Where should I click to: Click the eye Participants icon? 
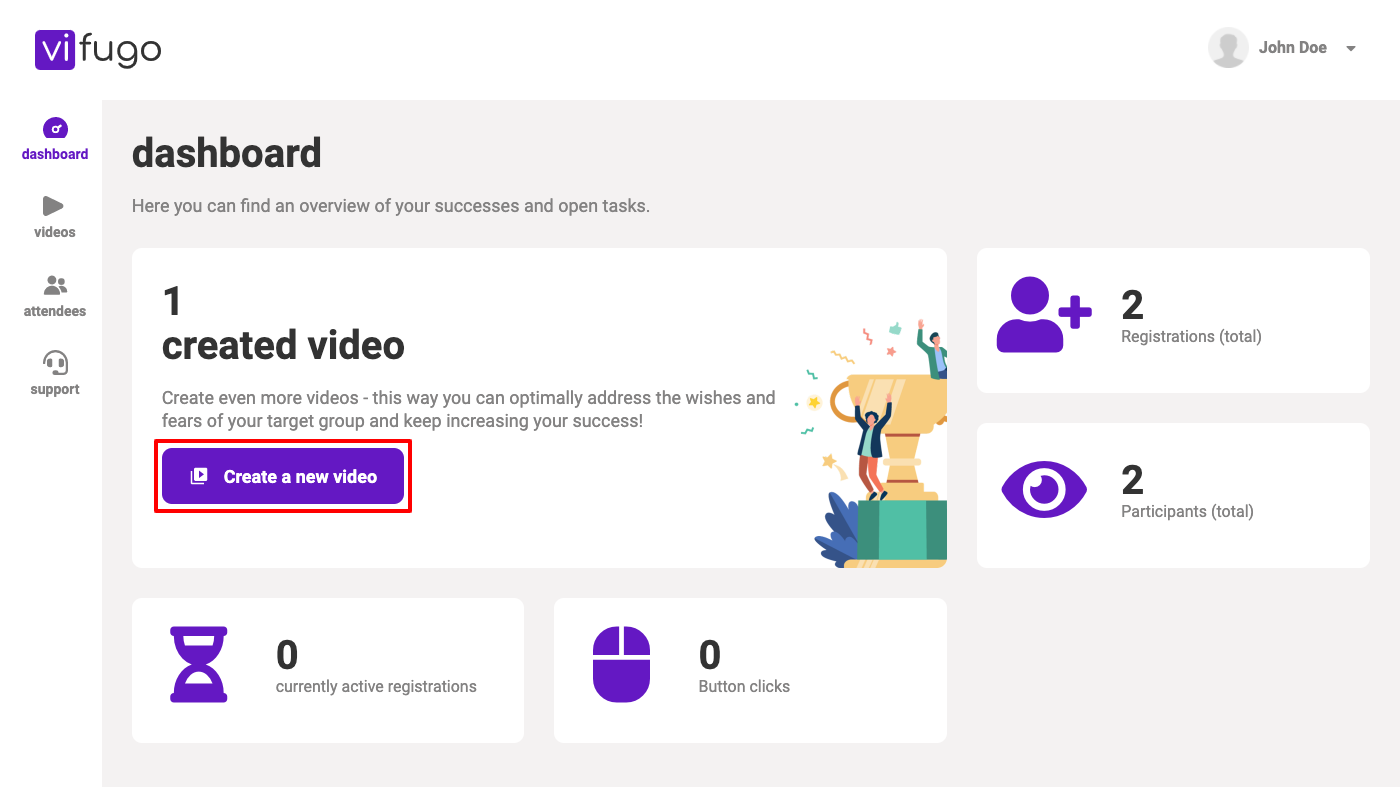[x=1044, y=489]
